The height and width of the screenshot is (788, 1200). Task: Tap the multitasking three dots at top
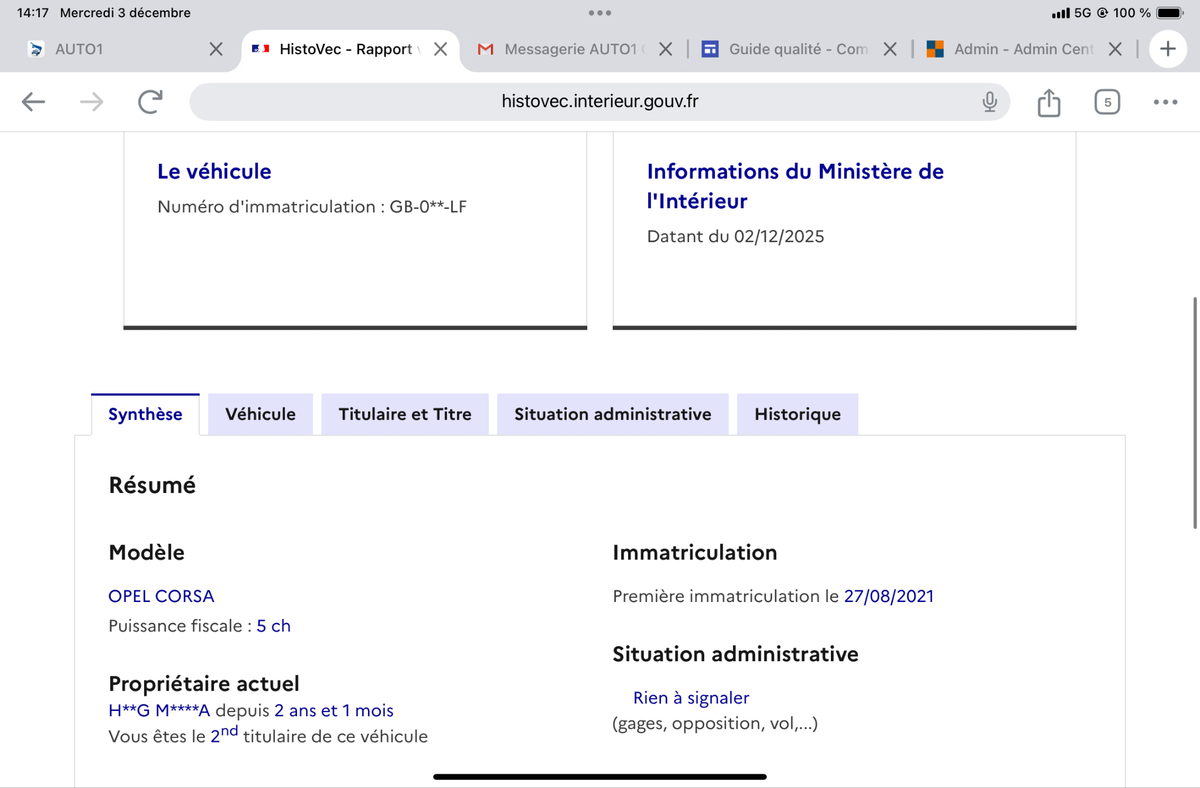click(x=600, y=13)
